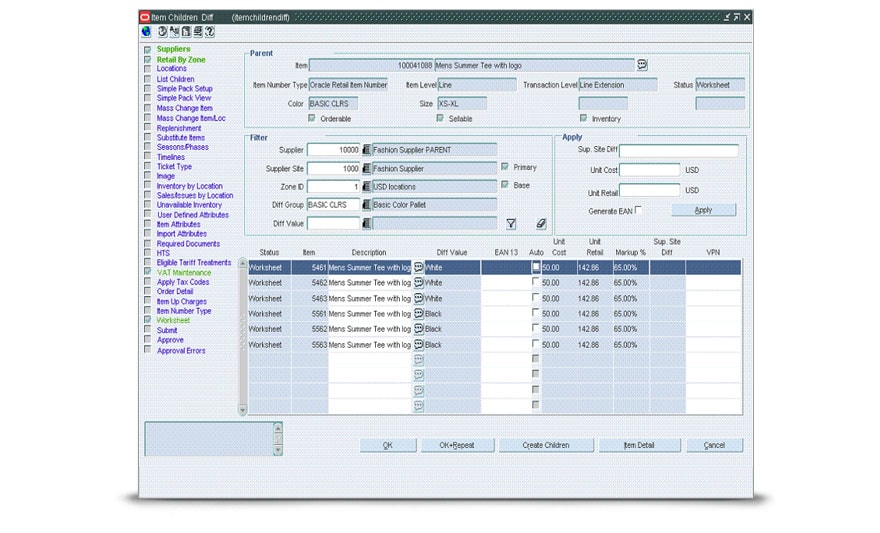Click the Sup. Site Diff input field
880x533 pixels.
(679, 150)
